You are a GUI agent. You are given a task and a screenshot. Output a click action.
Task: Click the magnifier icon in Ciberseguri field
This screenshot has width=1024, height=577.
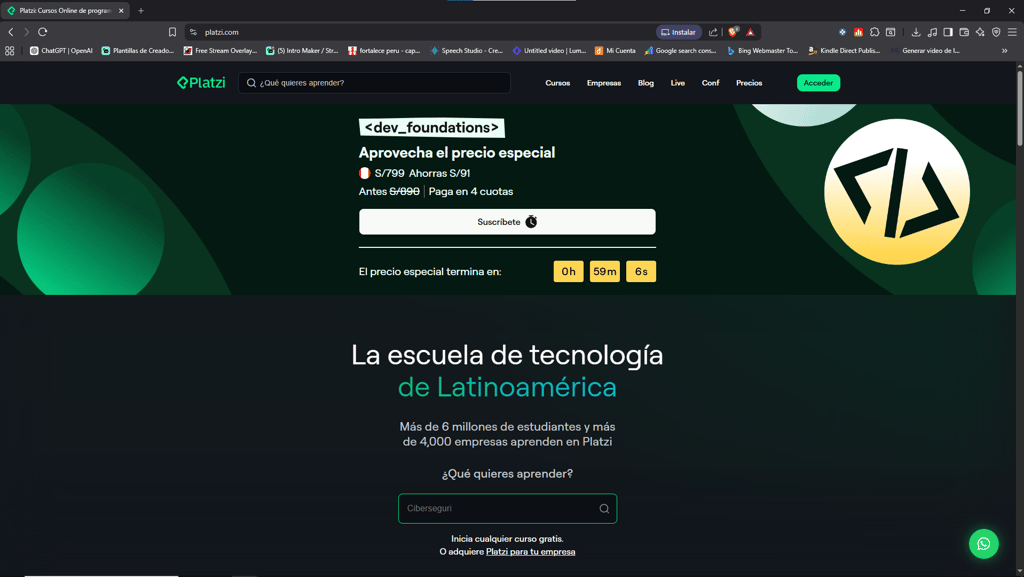tap(604, 508)
